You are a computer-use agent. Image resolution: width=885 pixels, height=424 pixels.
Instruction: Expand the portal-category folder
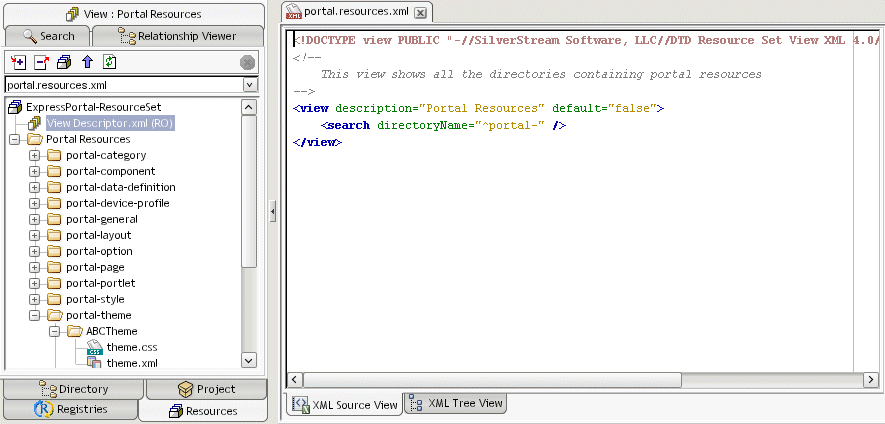point(35,155)
